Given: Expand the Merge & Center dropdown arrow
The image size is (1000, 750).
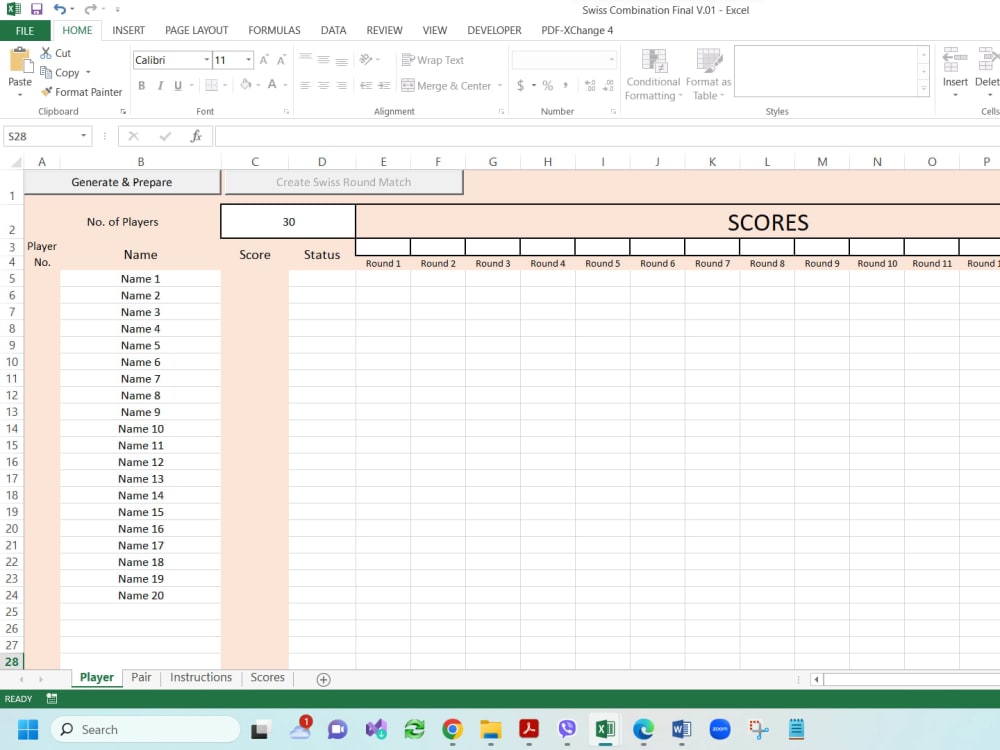Looking at the screenshot, I should (x=500, y=86).
